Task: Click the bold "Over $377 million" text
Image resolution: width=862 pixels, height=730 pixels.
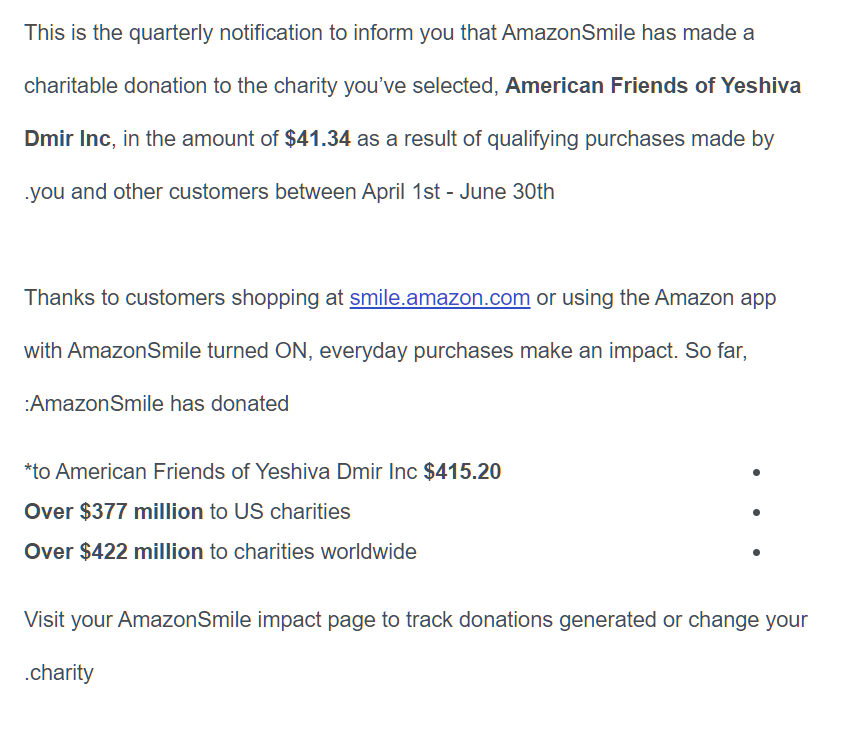Action: [113, 512]
